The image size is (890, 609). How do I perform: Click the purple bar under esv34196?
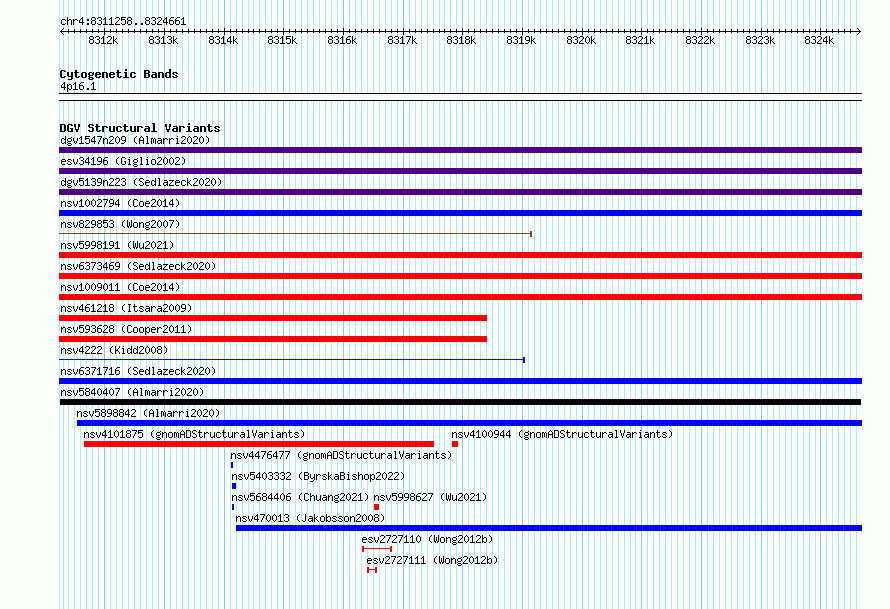[460, 171]
